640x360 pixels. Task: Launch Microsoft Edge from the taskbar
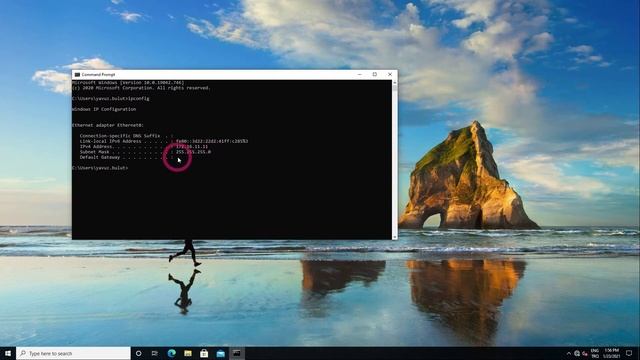[x=171, y=353]
